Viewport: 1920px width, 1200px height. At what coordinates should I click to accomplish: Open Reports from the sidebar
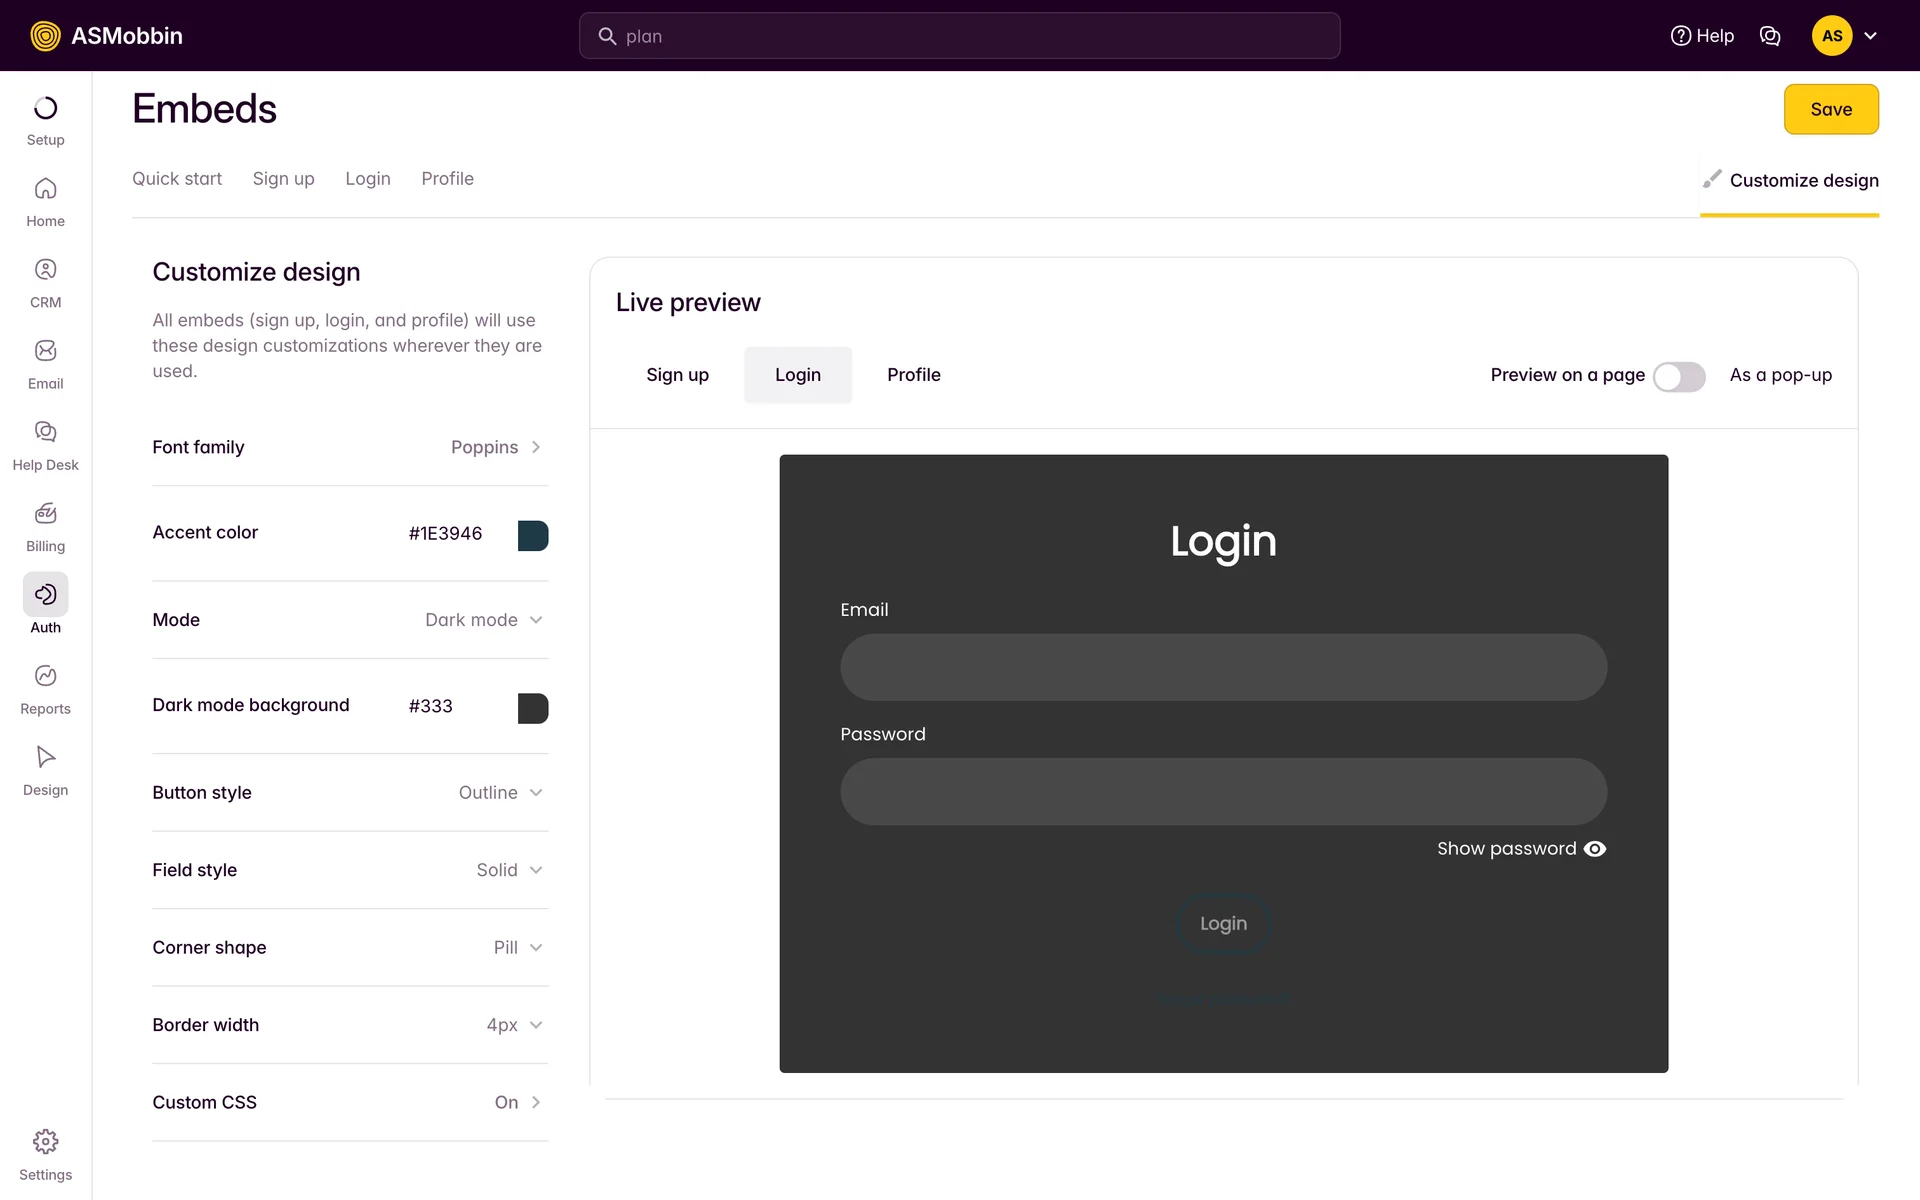click(x=45, y=689)
